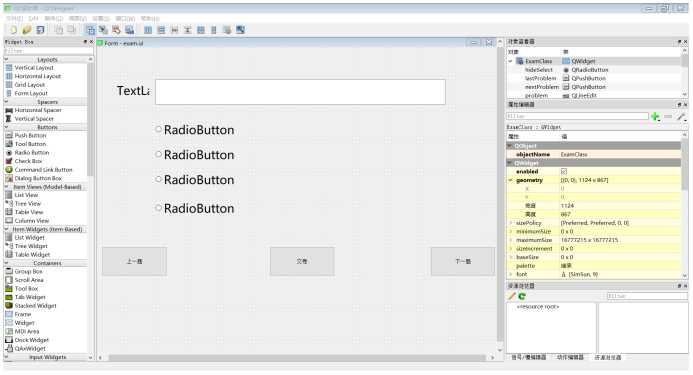Select hideSelect row in Object Inspector
Image resolution: width=693 pixels, height=375 pixels.
click(x=594, y=70)
